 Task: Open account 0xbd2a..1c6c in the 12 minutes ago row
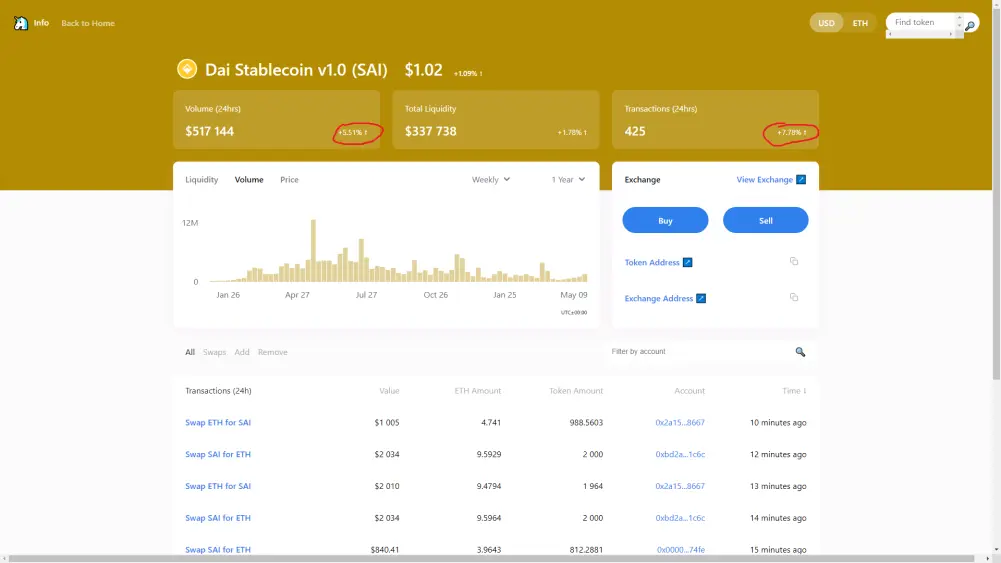pyautogui.click(x=680, y=454)
